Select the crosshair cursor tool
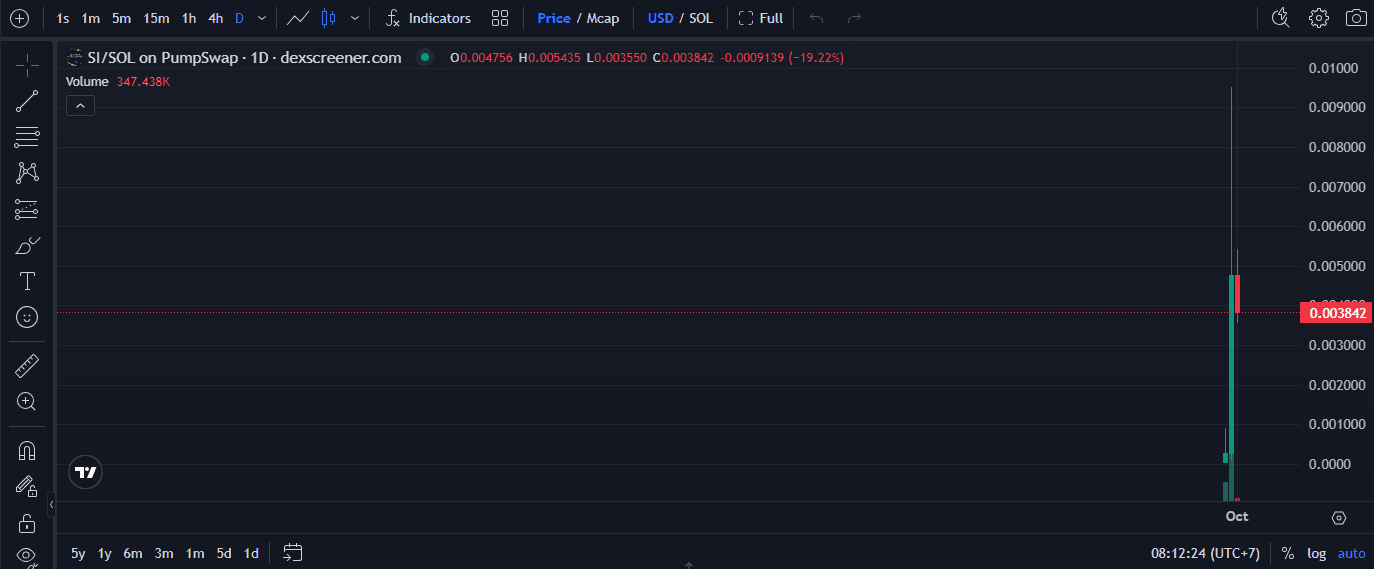The height and width of the screenshot is (569, 1374). (x=27, y=65)
